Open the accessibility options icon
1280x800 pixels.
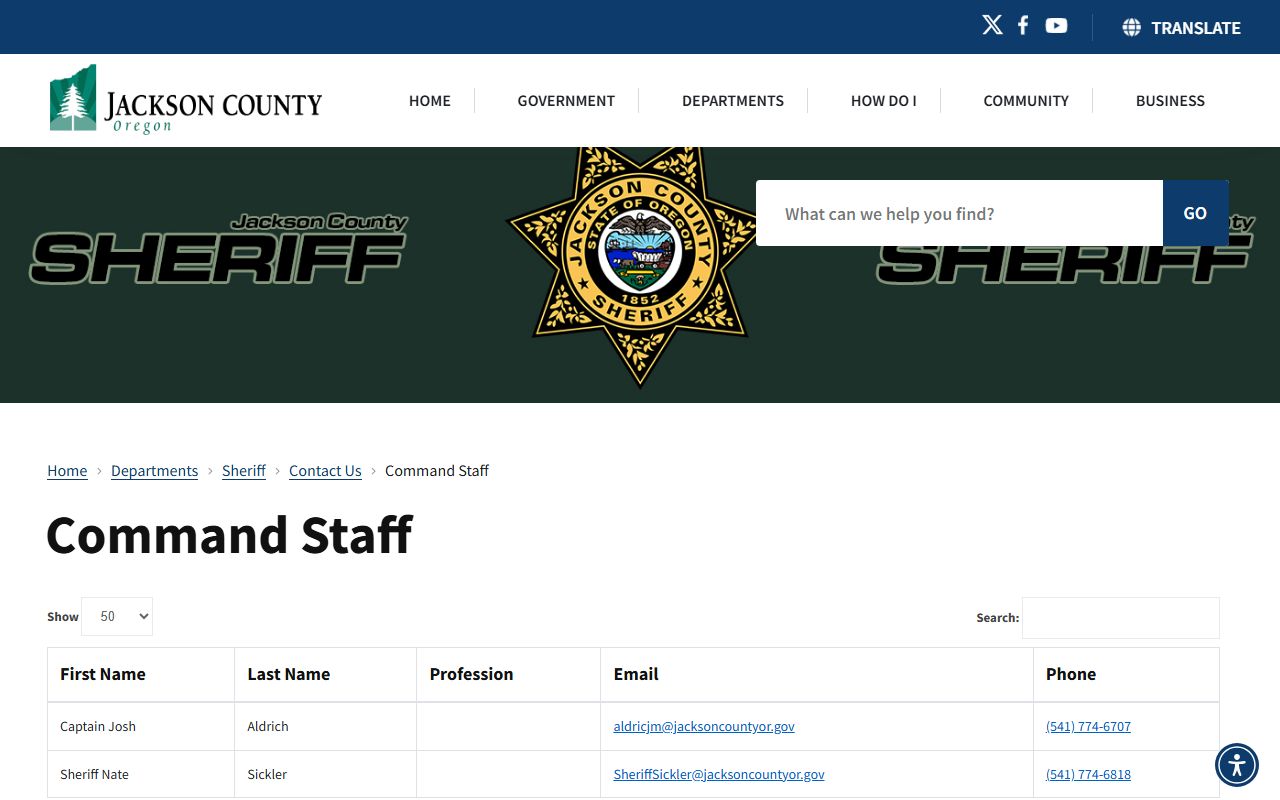coord(1237,766)
